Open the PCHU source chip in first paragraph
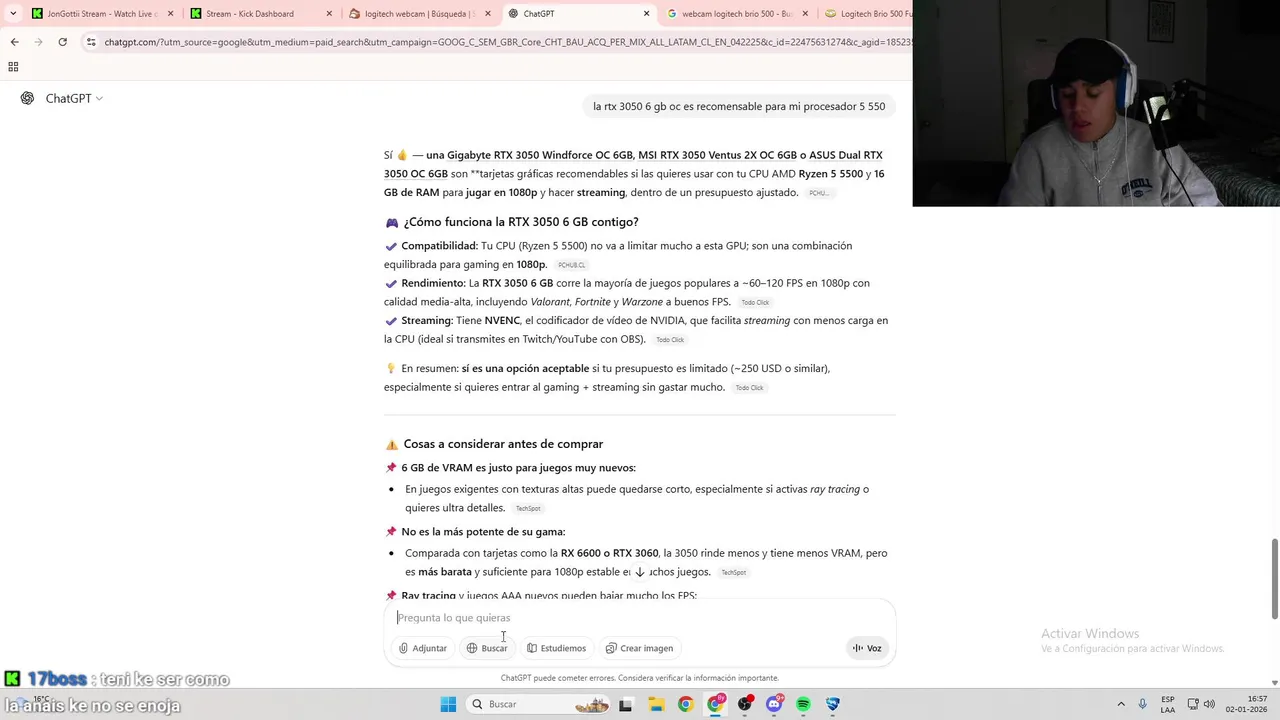 point(819,193)
